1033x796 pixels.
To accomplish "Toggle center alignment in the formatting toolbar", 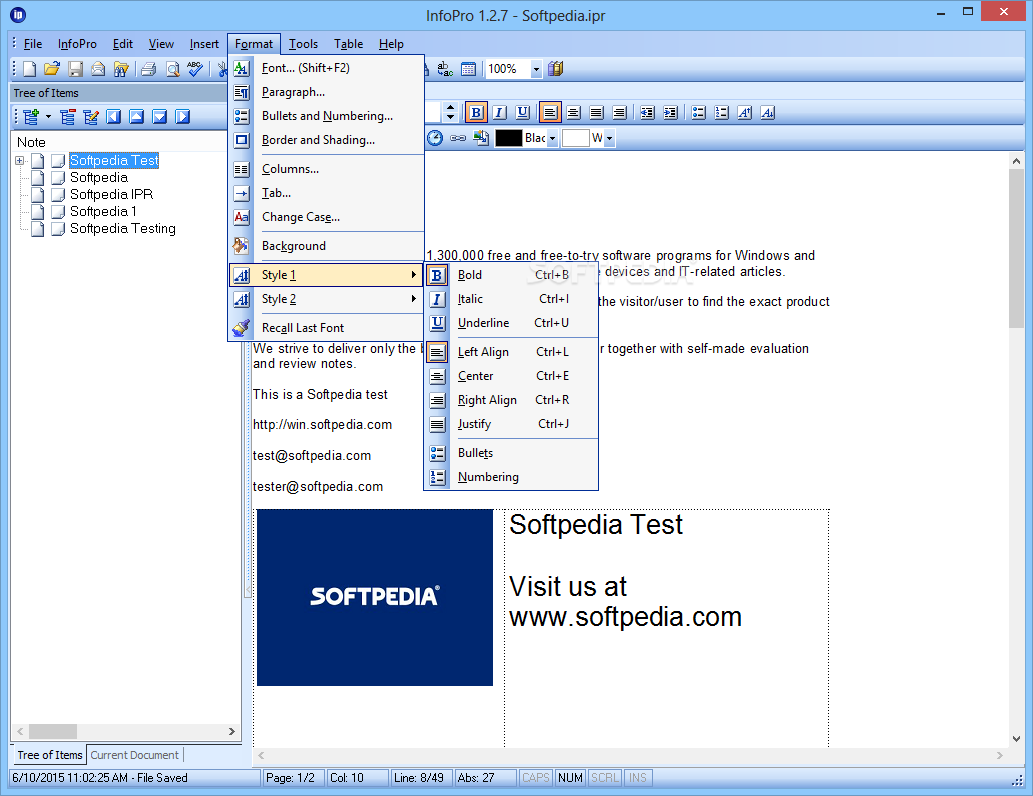I will tap(574, 113).
